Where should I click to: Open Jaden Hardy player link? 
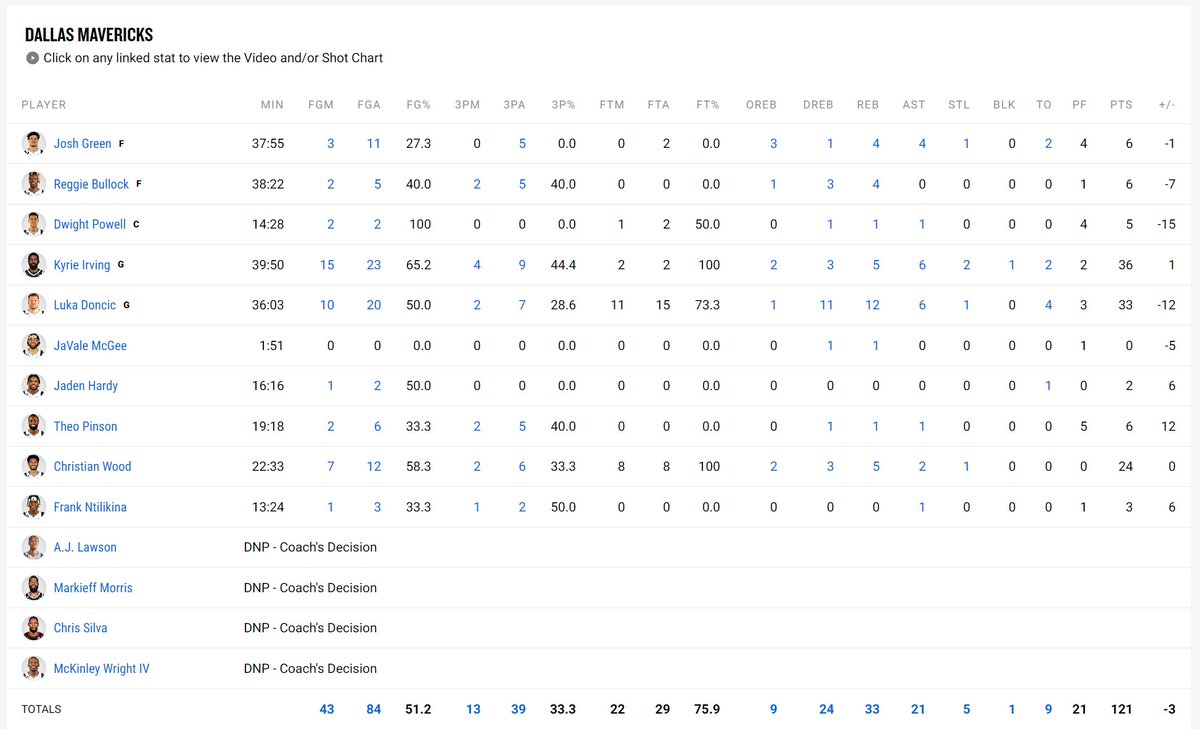(x=86, y=386)
